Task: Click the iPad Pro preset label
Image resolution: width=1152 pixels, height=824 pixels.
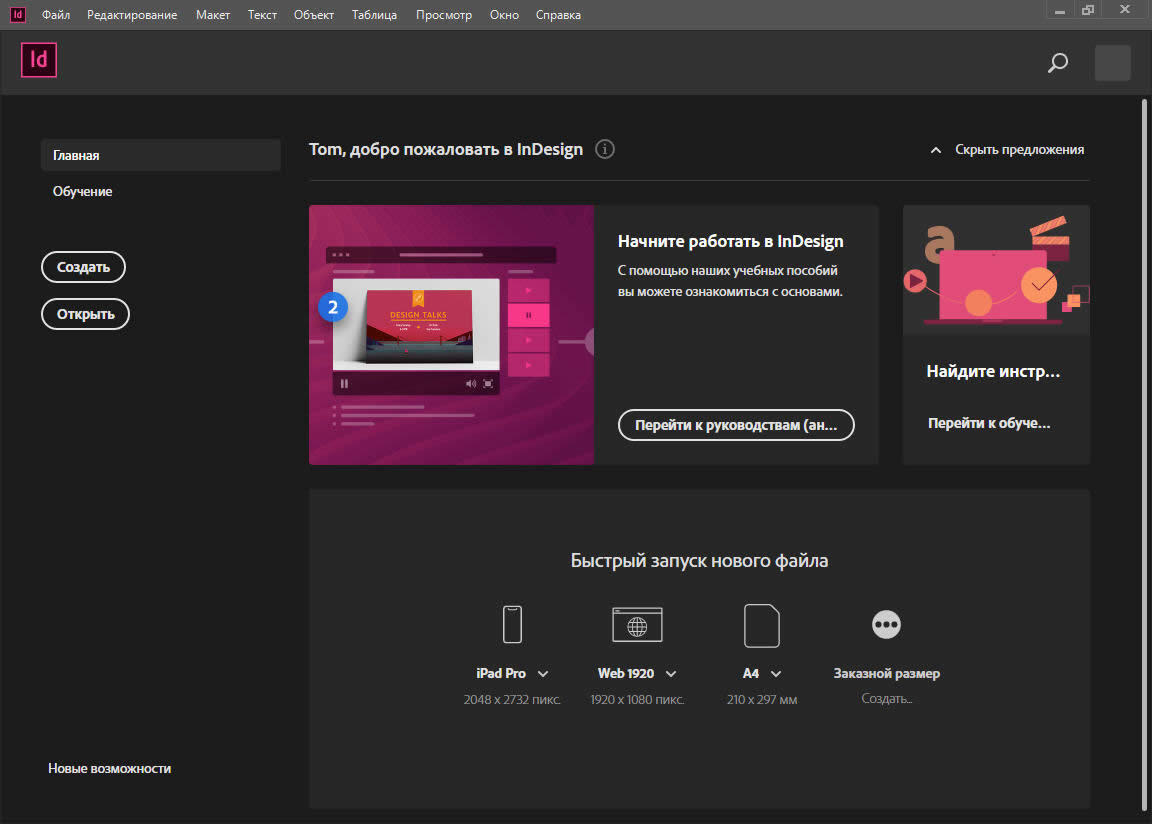Action: pyautogui.click(x=501, y=673)
